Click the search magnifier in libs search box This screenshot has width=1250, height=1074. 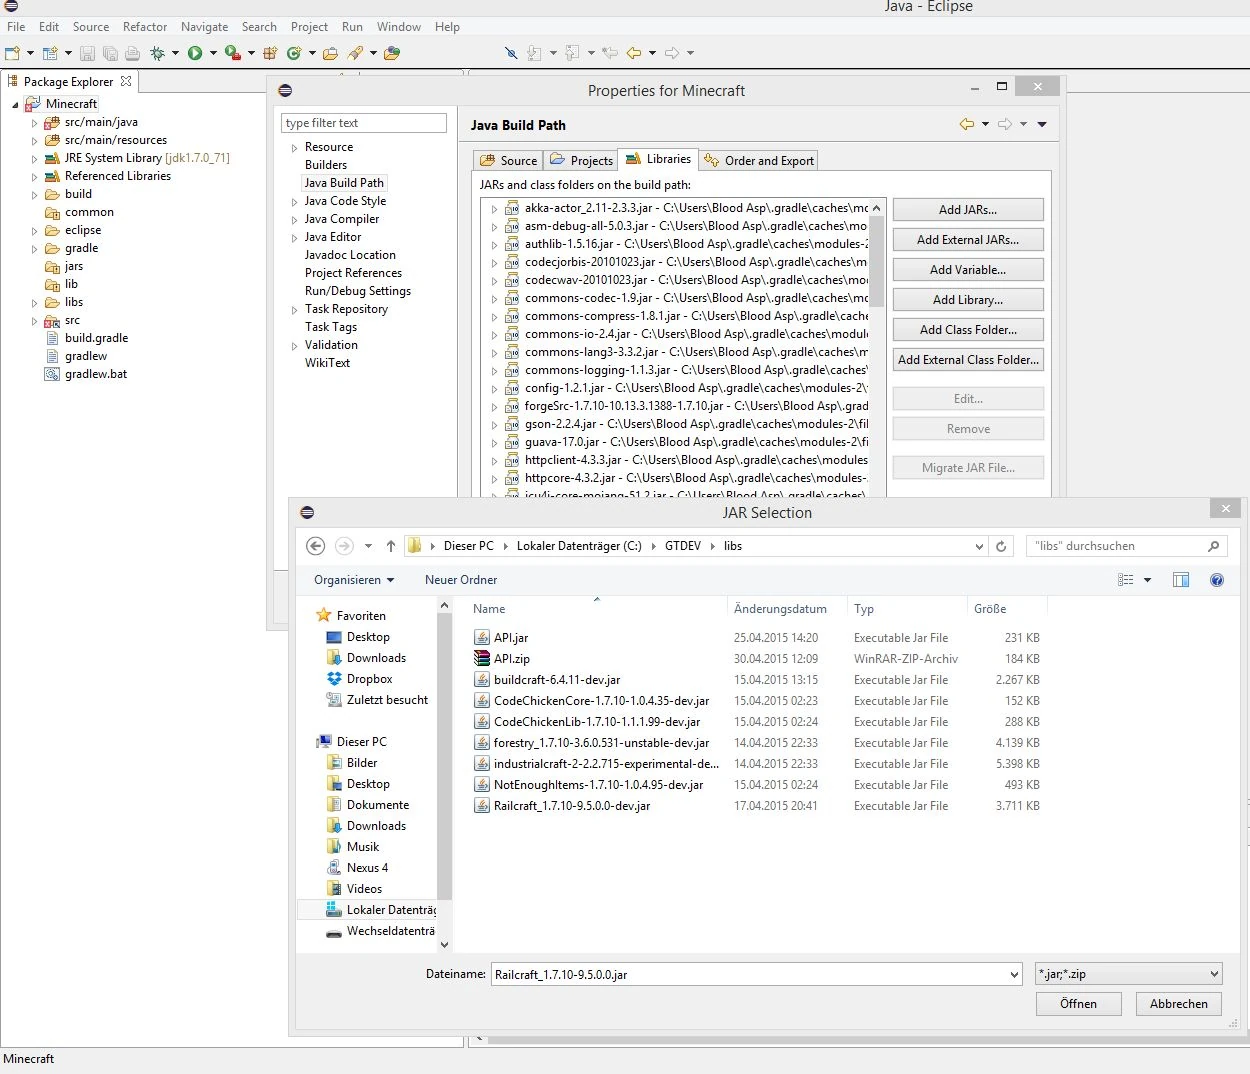[x=1213, y=546]
